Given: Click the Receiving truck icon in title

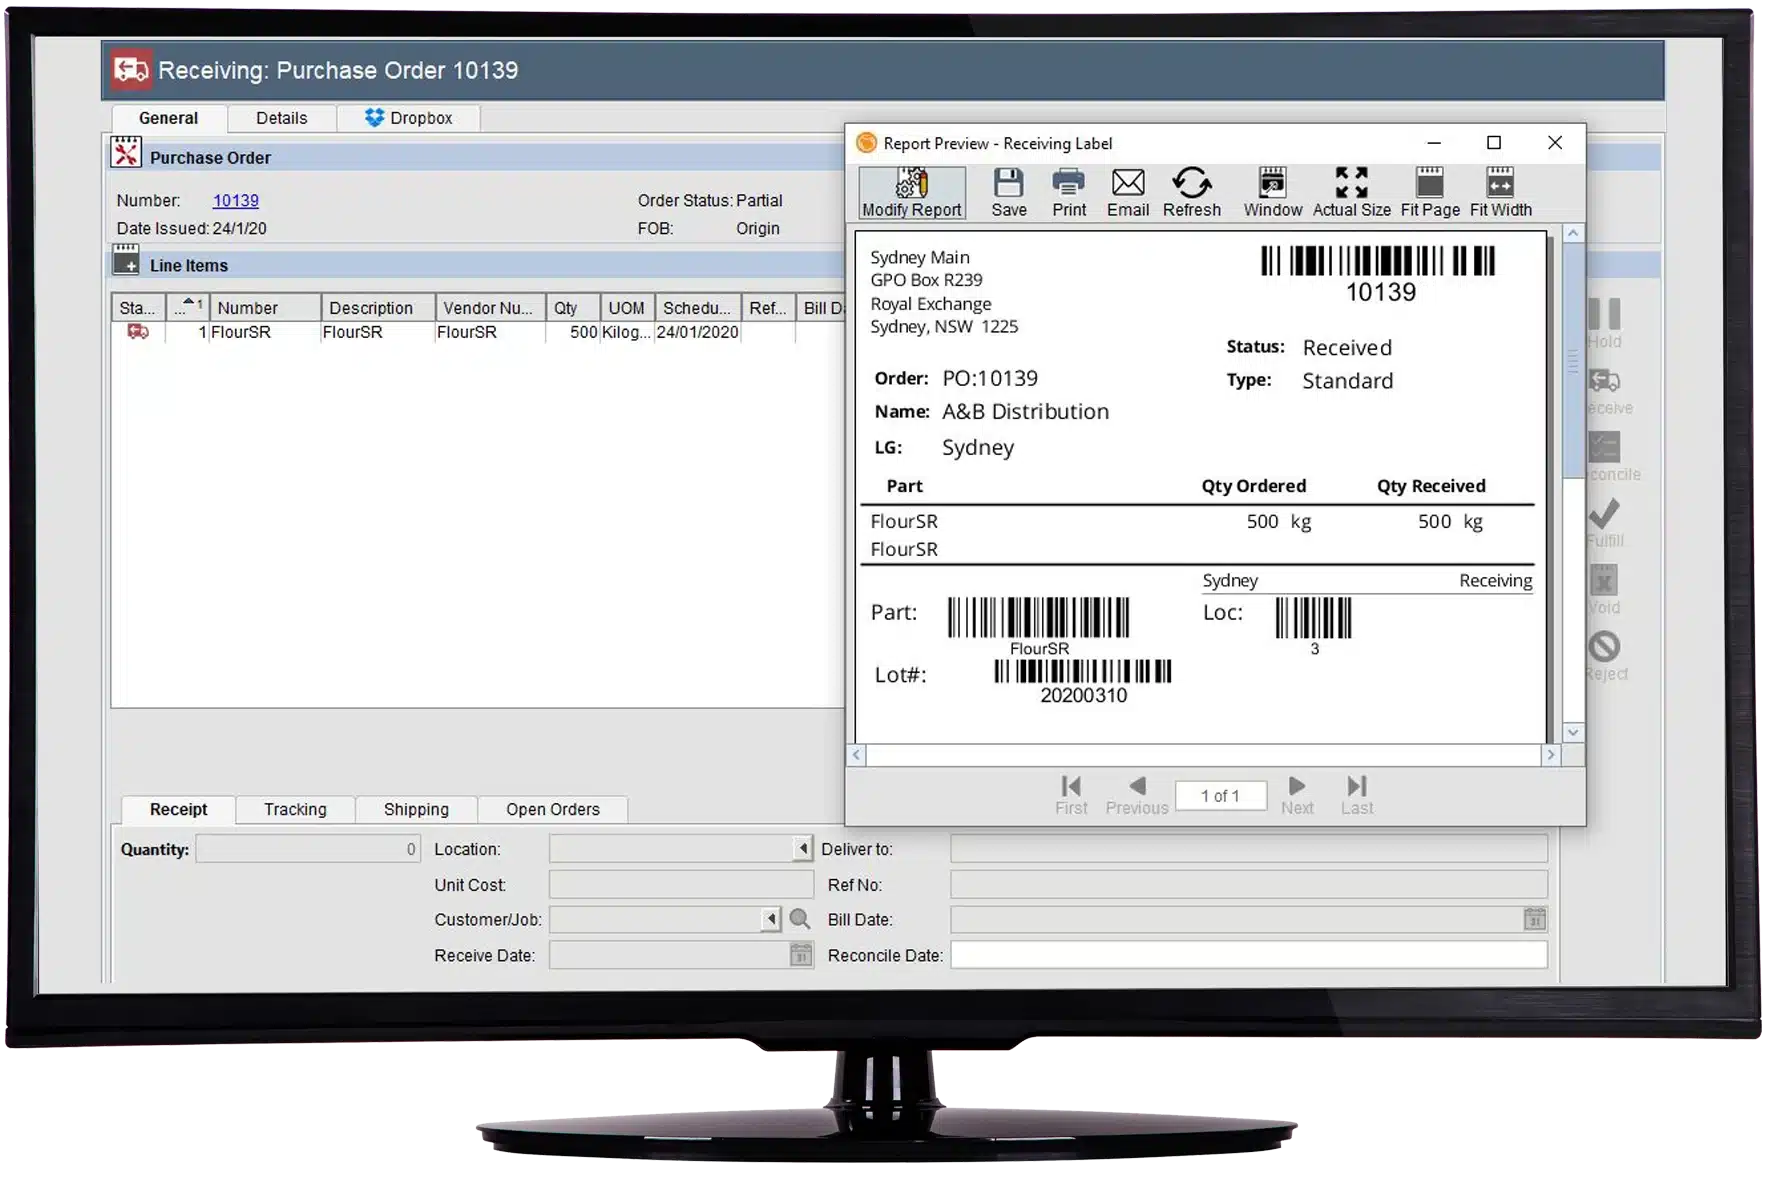Looking at the screenshot, I should tap(131, 69).
